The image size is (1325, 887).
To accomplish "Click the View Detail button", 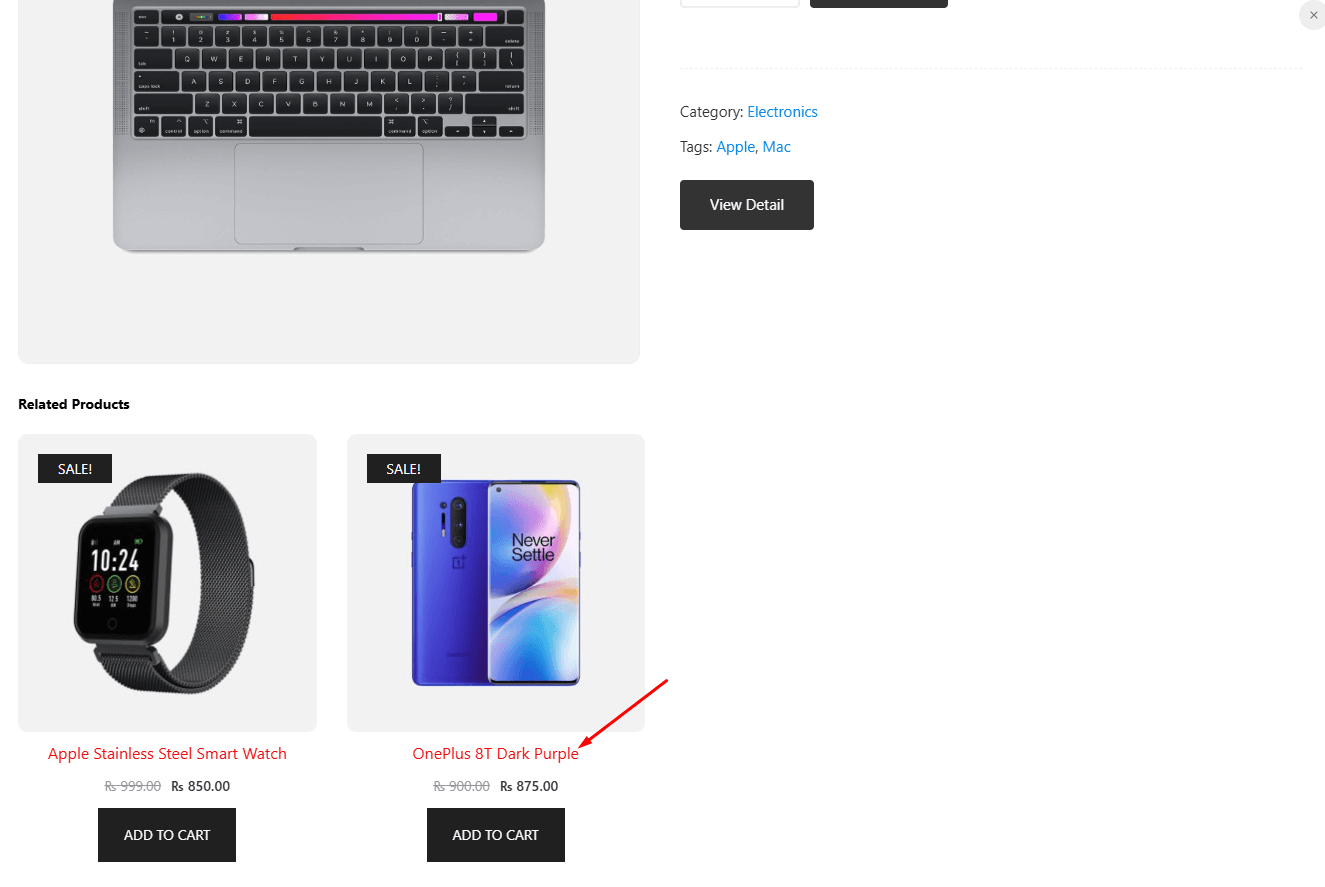I will coord(746,205).
